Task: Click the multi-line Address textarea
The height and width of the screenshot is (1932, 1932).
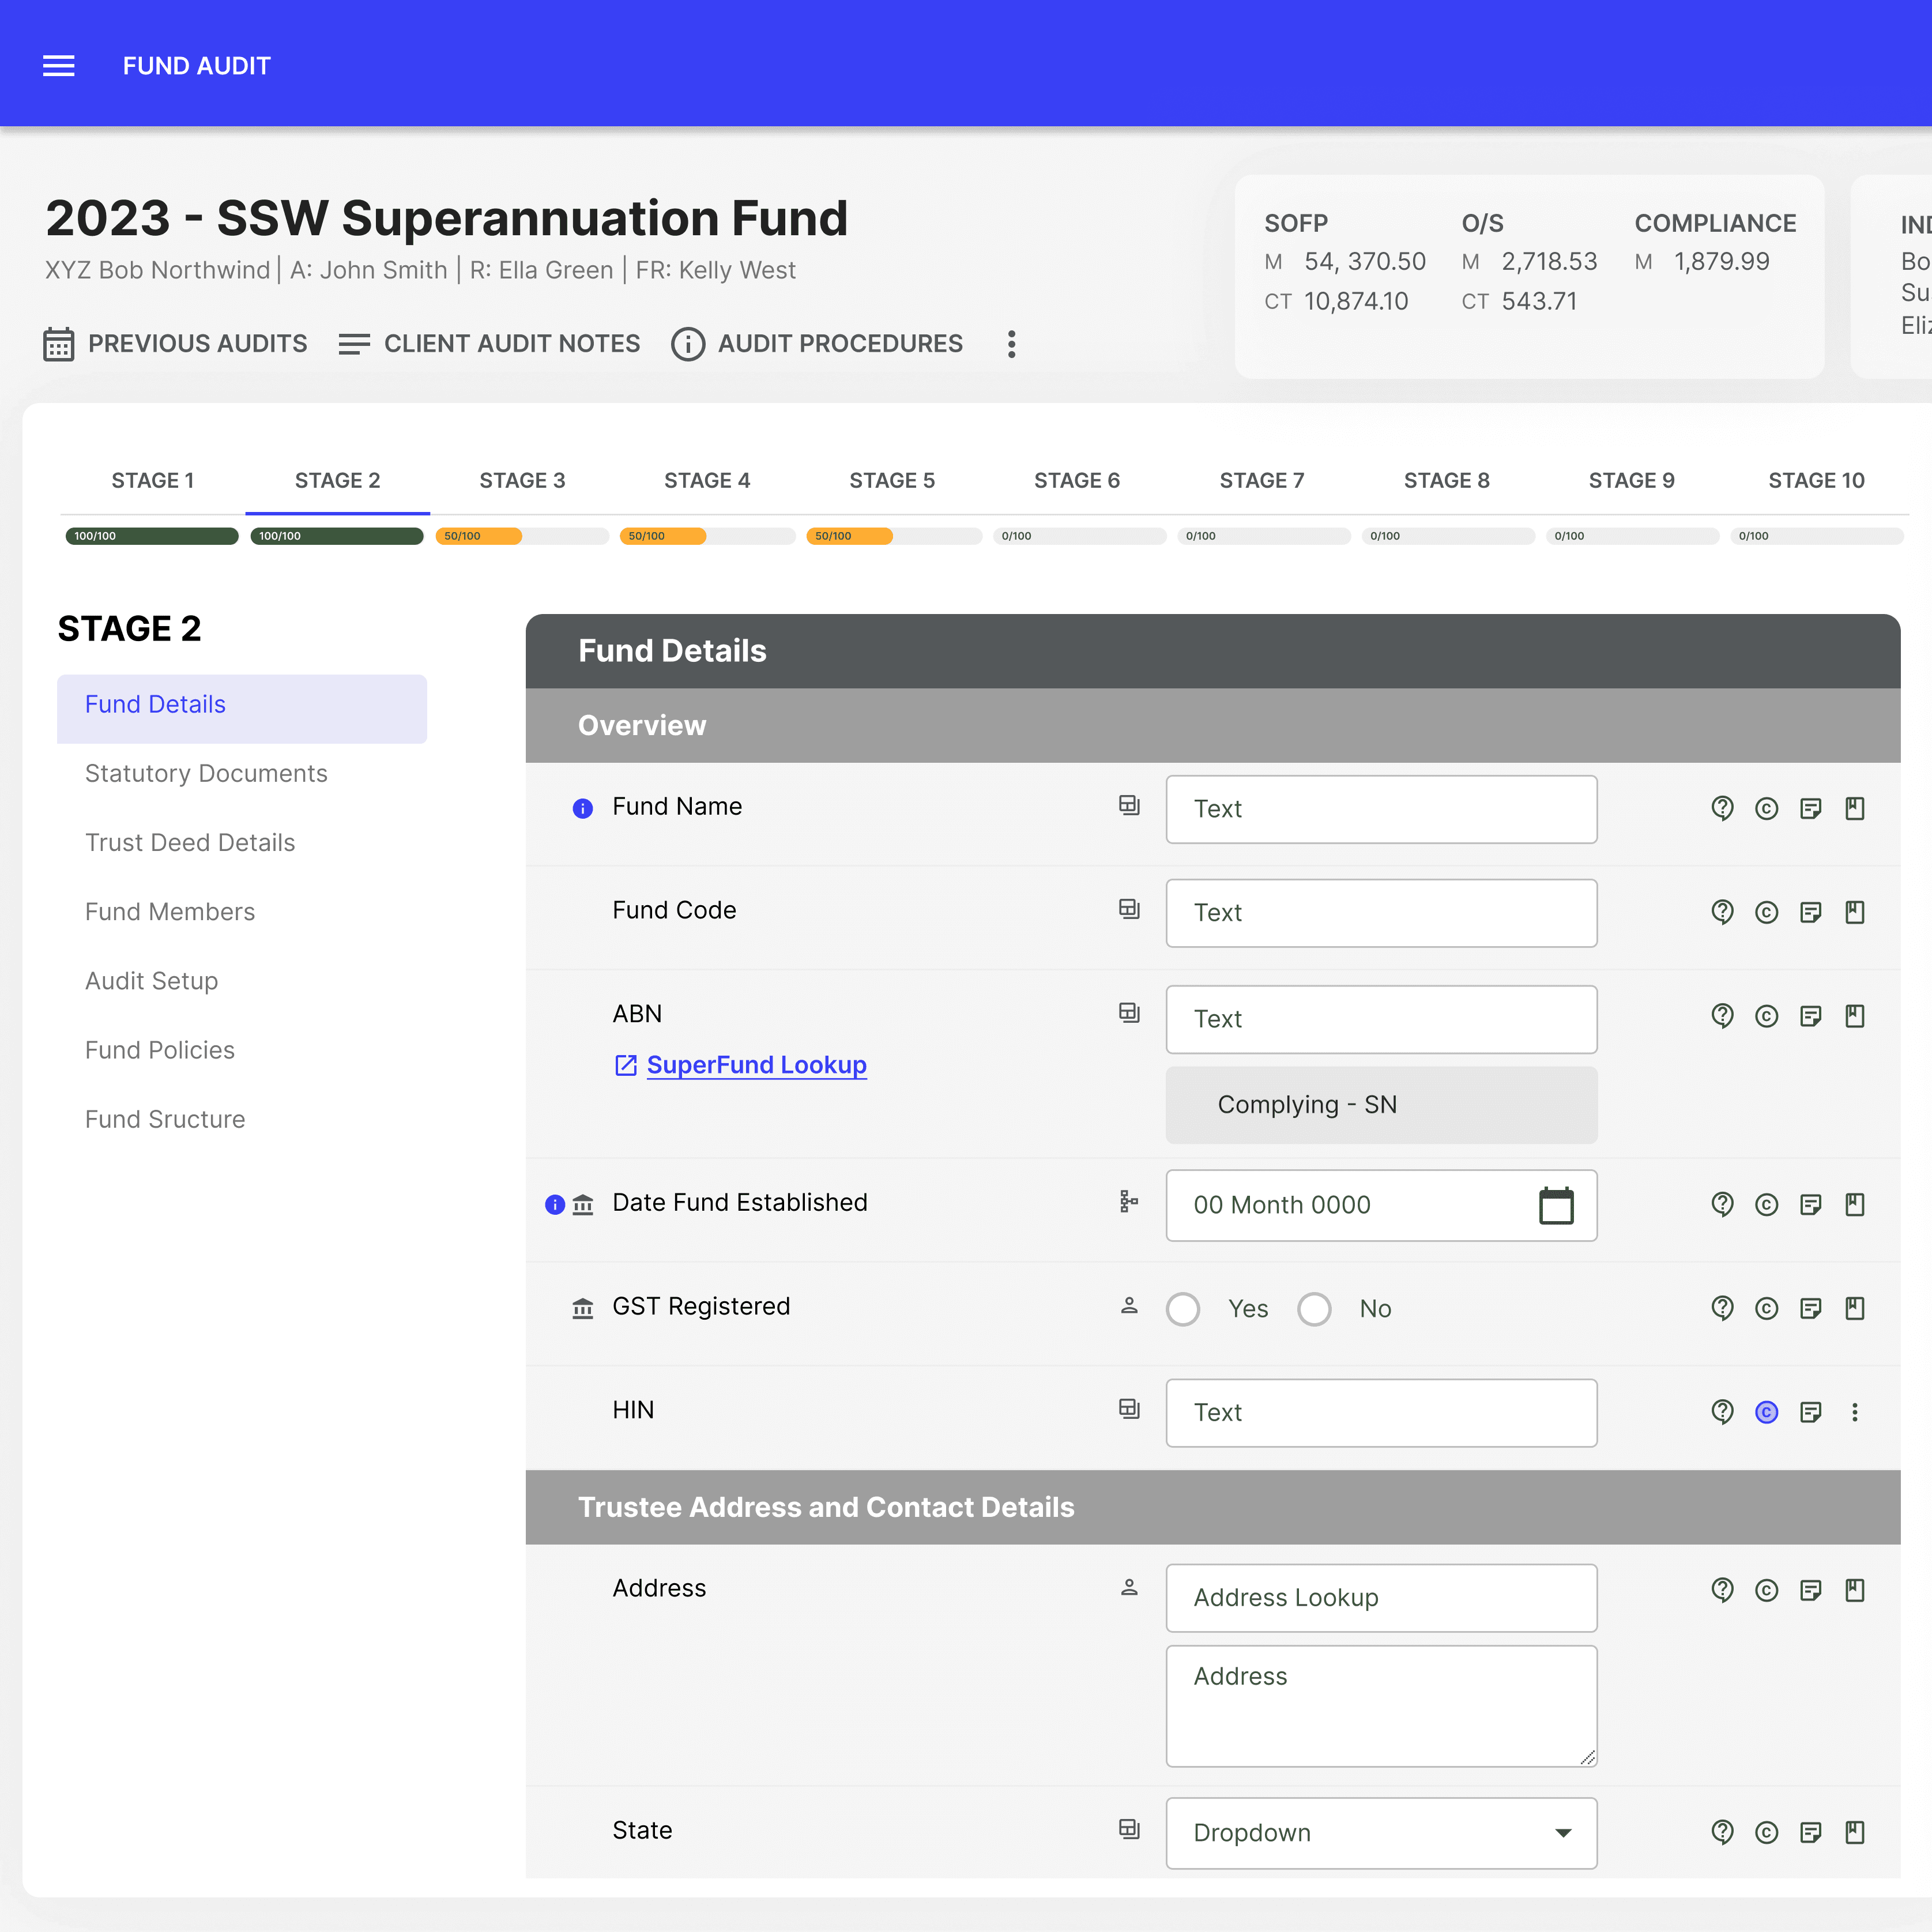Action: tap(1381, 1706)
